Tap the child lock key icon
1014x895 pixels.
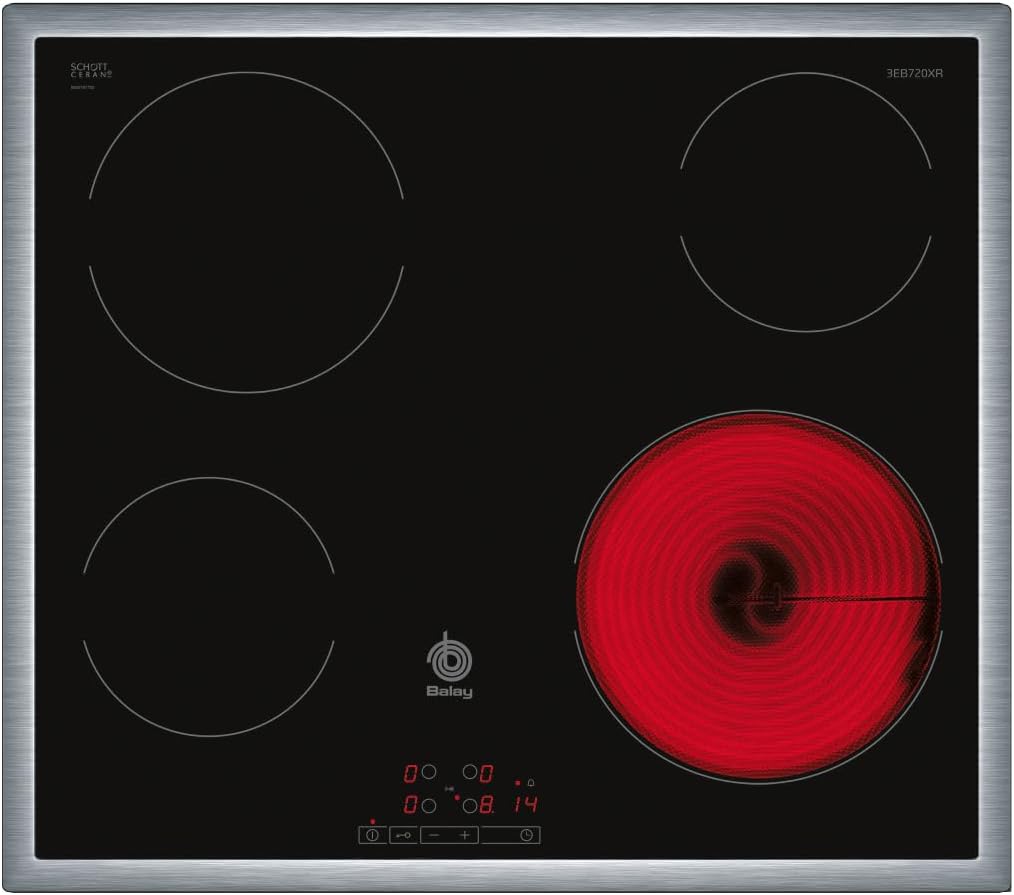point(403,835)
